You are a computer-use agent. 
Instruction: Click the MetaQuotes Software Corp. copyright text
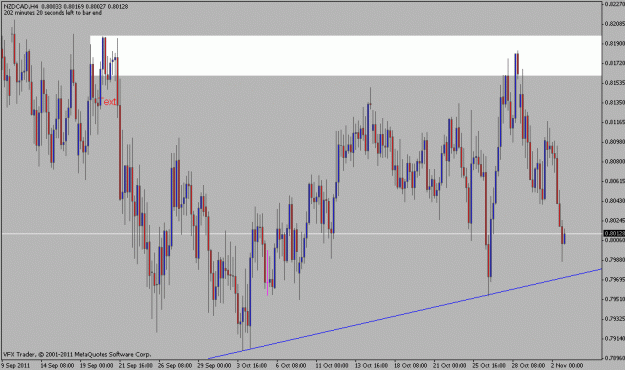pyautogui.click(x=77, y=354)
